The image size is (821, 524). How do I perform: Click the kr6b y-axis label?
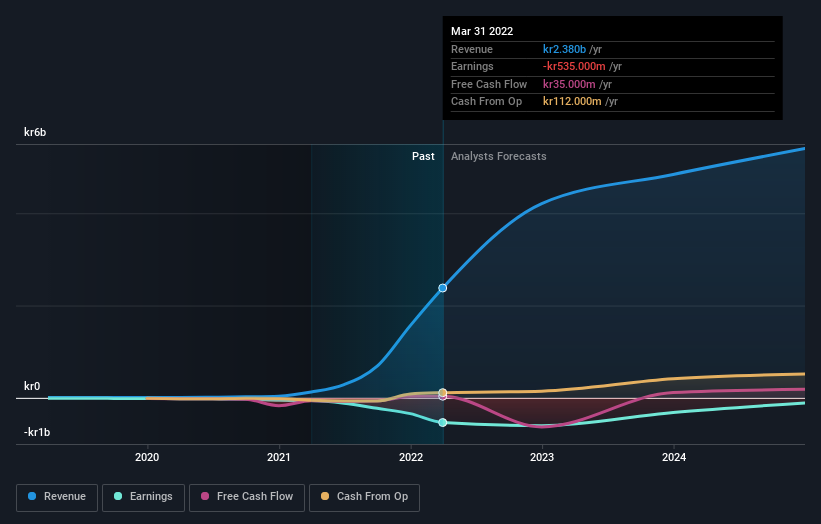(x=35, y=132)
